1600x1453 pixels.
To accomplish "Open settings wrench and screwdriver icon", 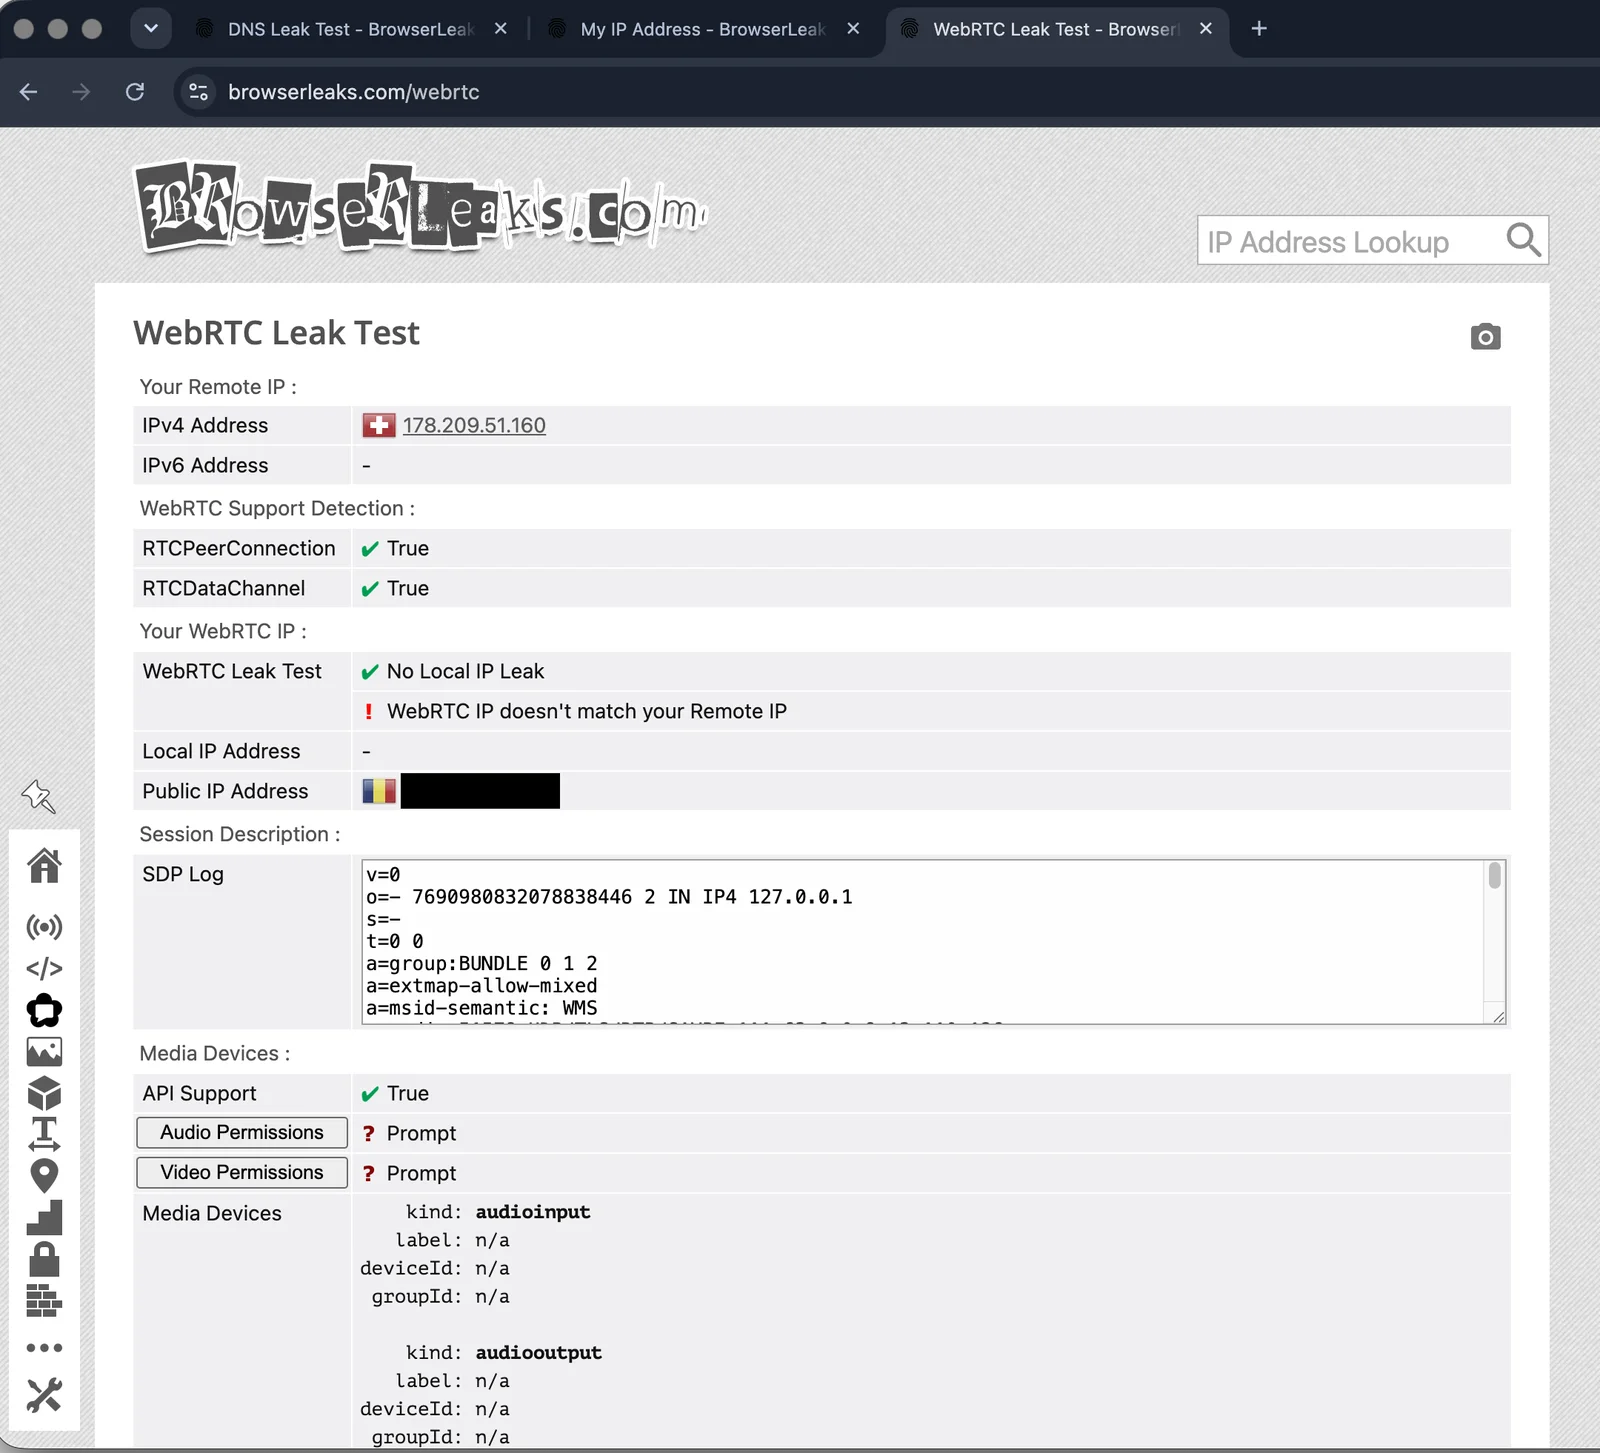I will click(44, 1395).
